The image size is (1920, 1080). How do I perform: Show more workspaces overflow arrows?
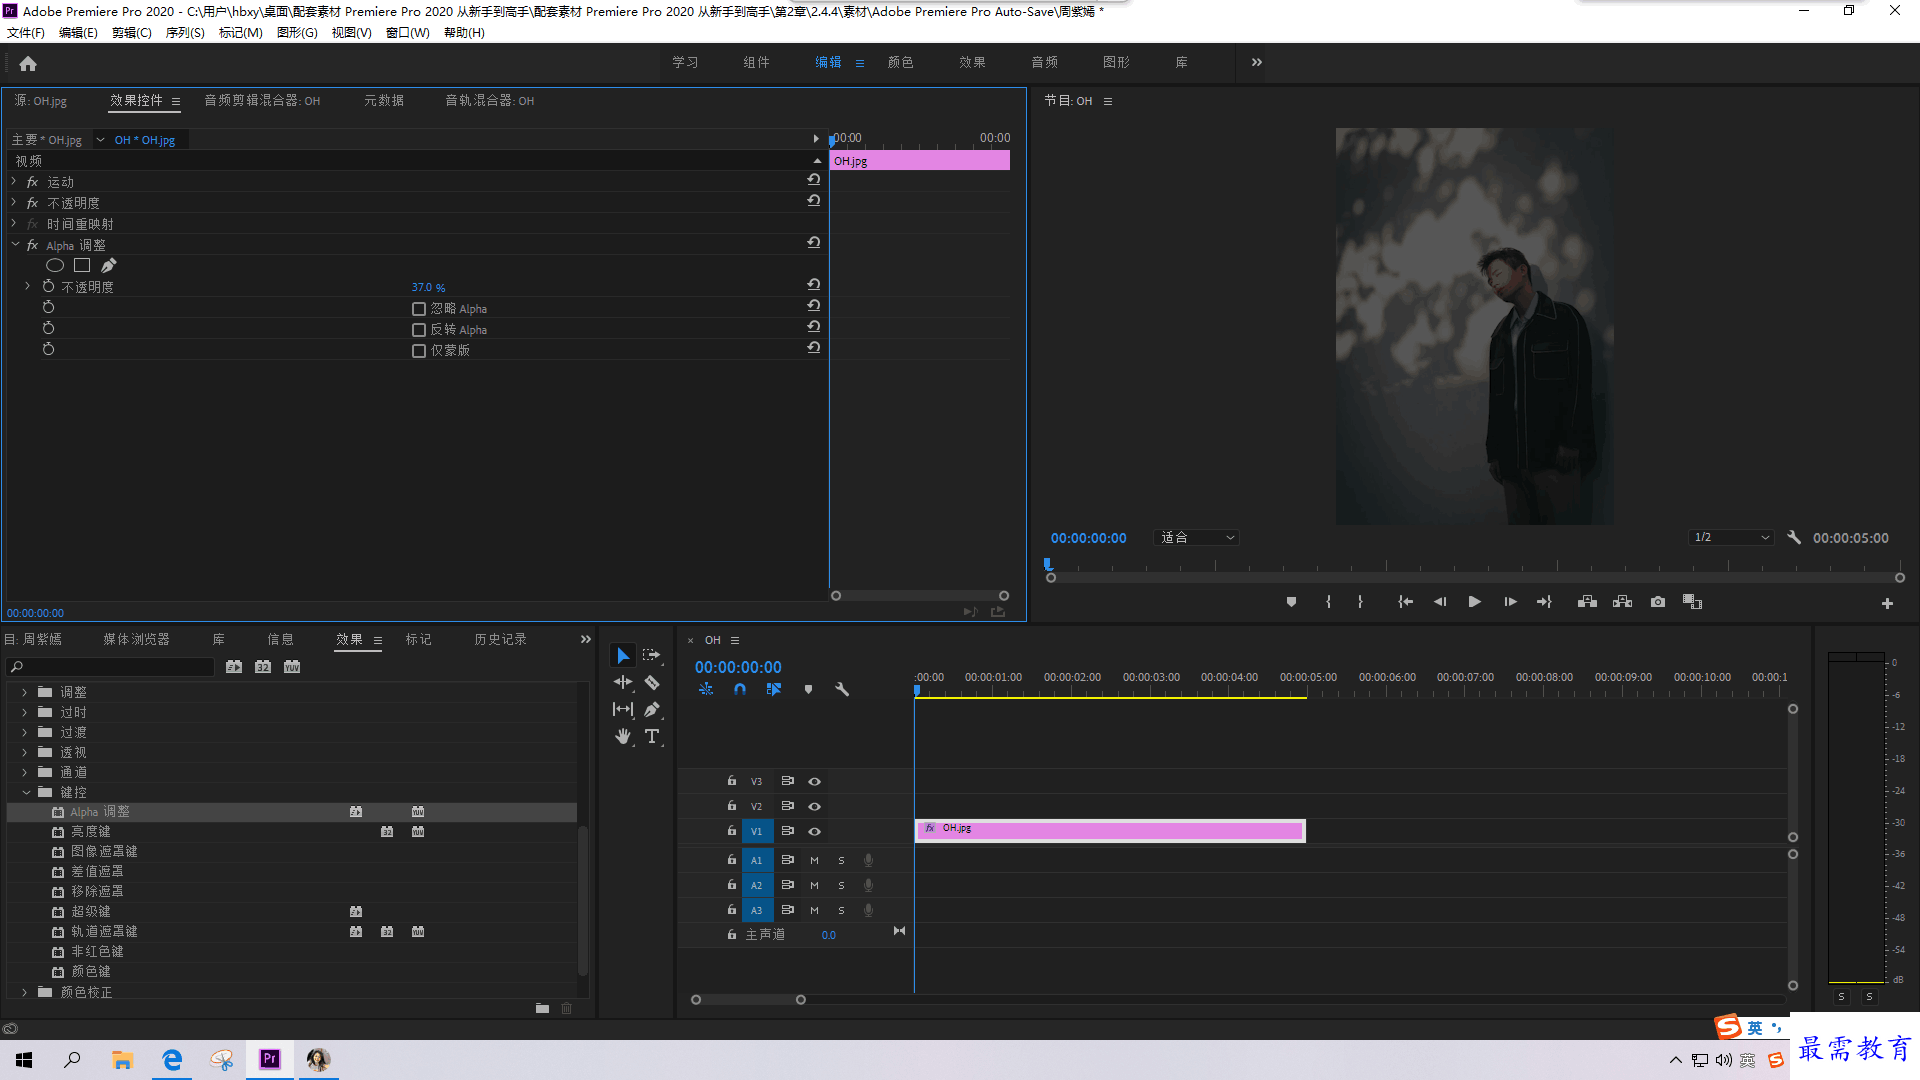pyautogui.click(x=1256, y=62)
